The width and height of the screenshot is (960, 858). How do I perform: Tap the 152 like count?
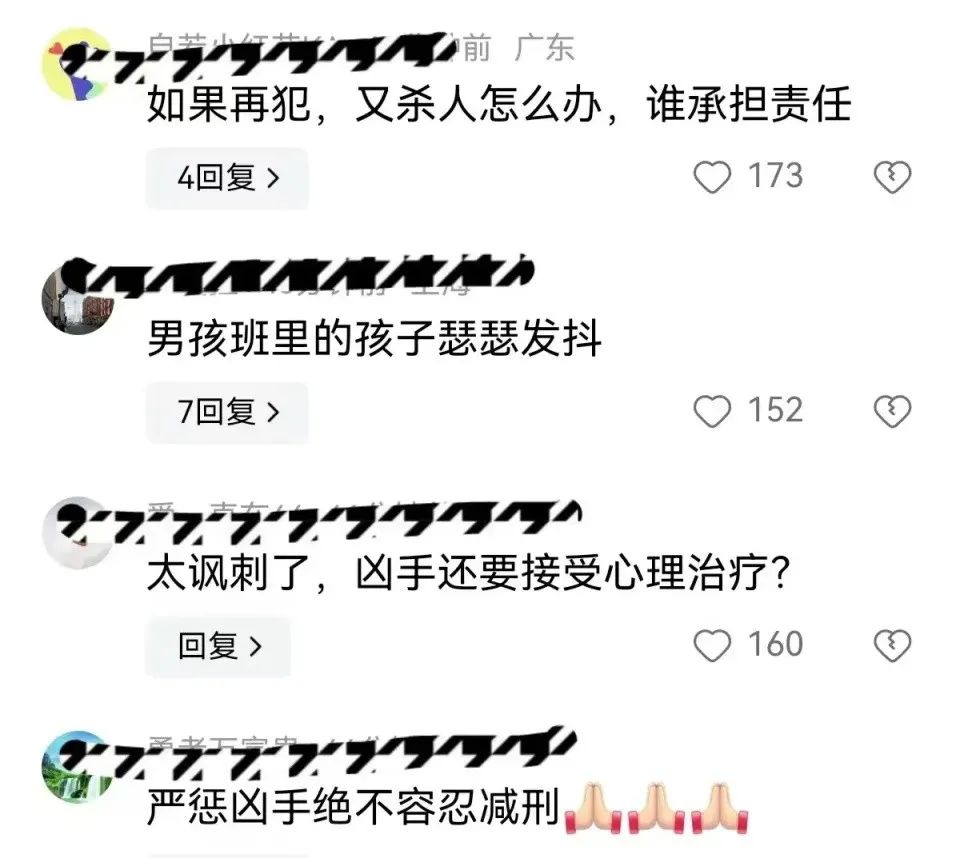[x=775, y=410]
